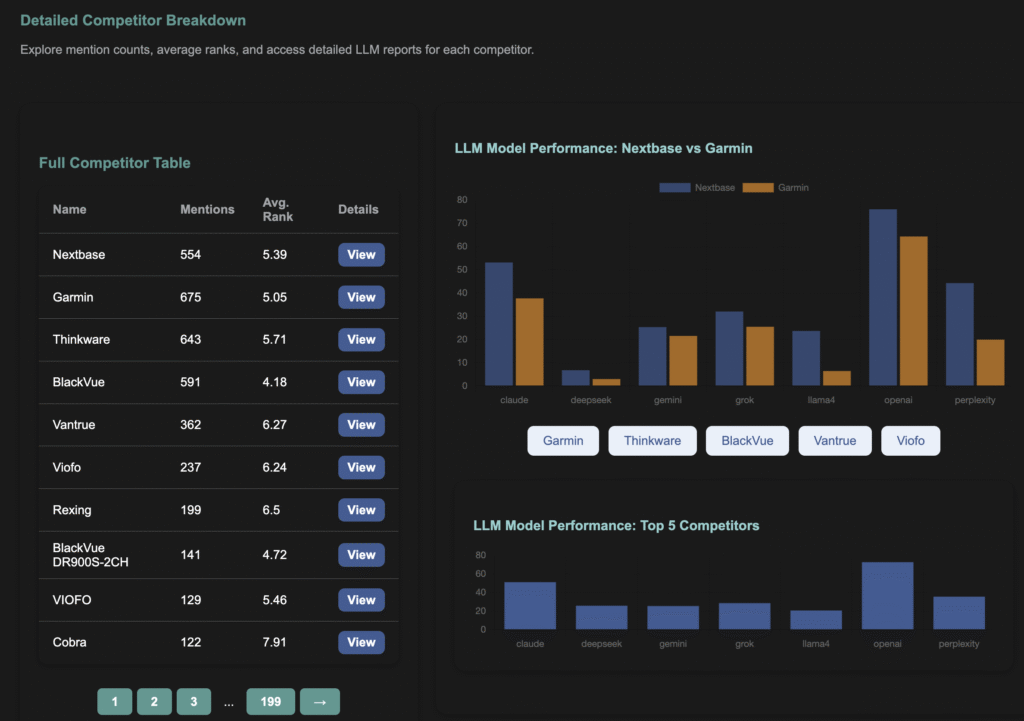Open the Viofo row's View button

(361, 468)
